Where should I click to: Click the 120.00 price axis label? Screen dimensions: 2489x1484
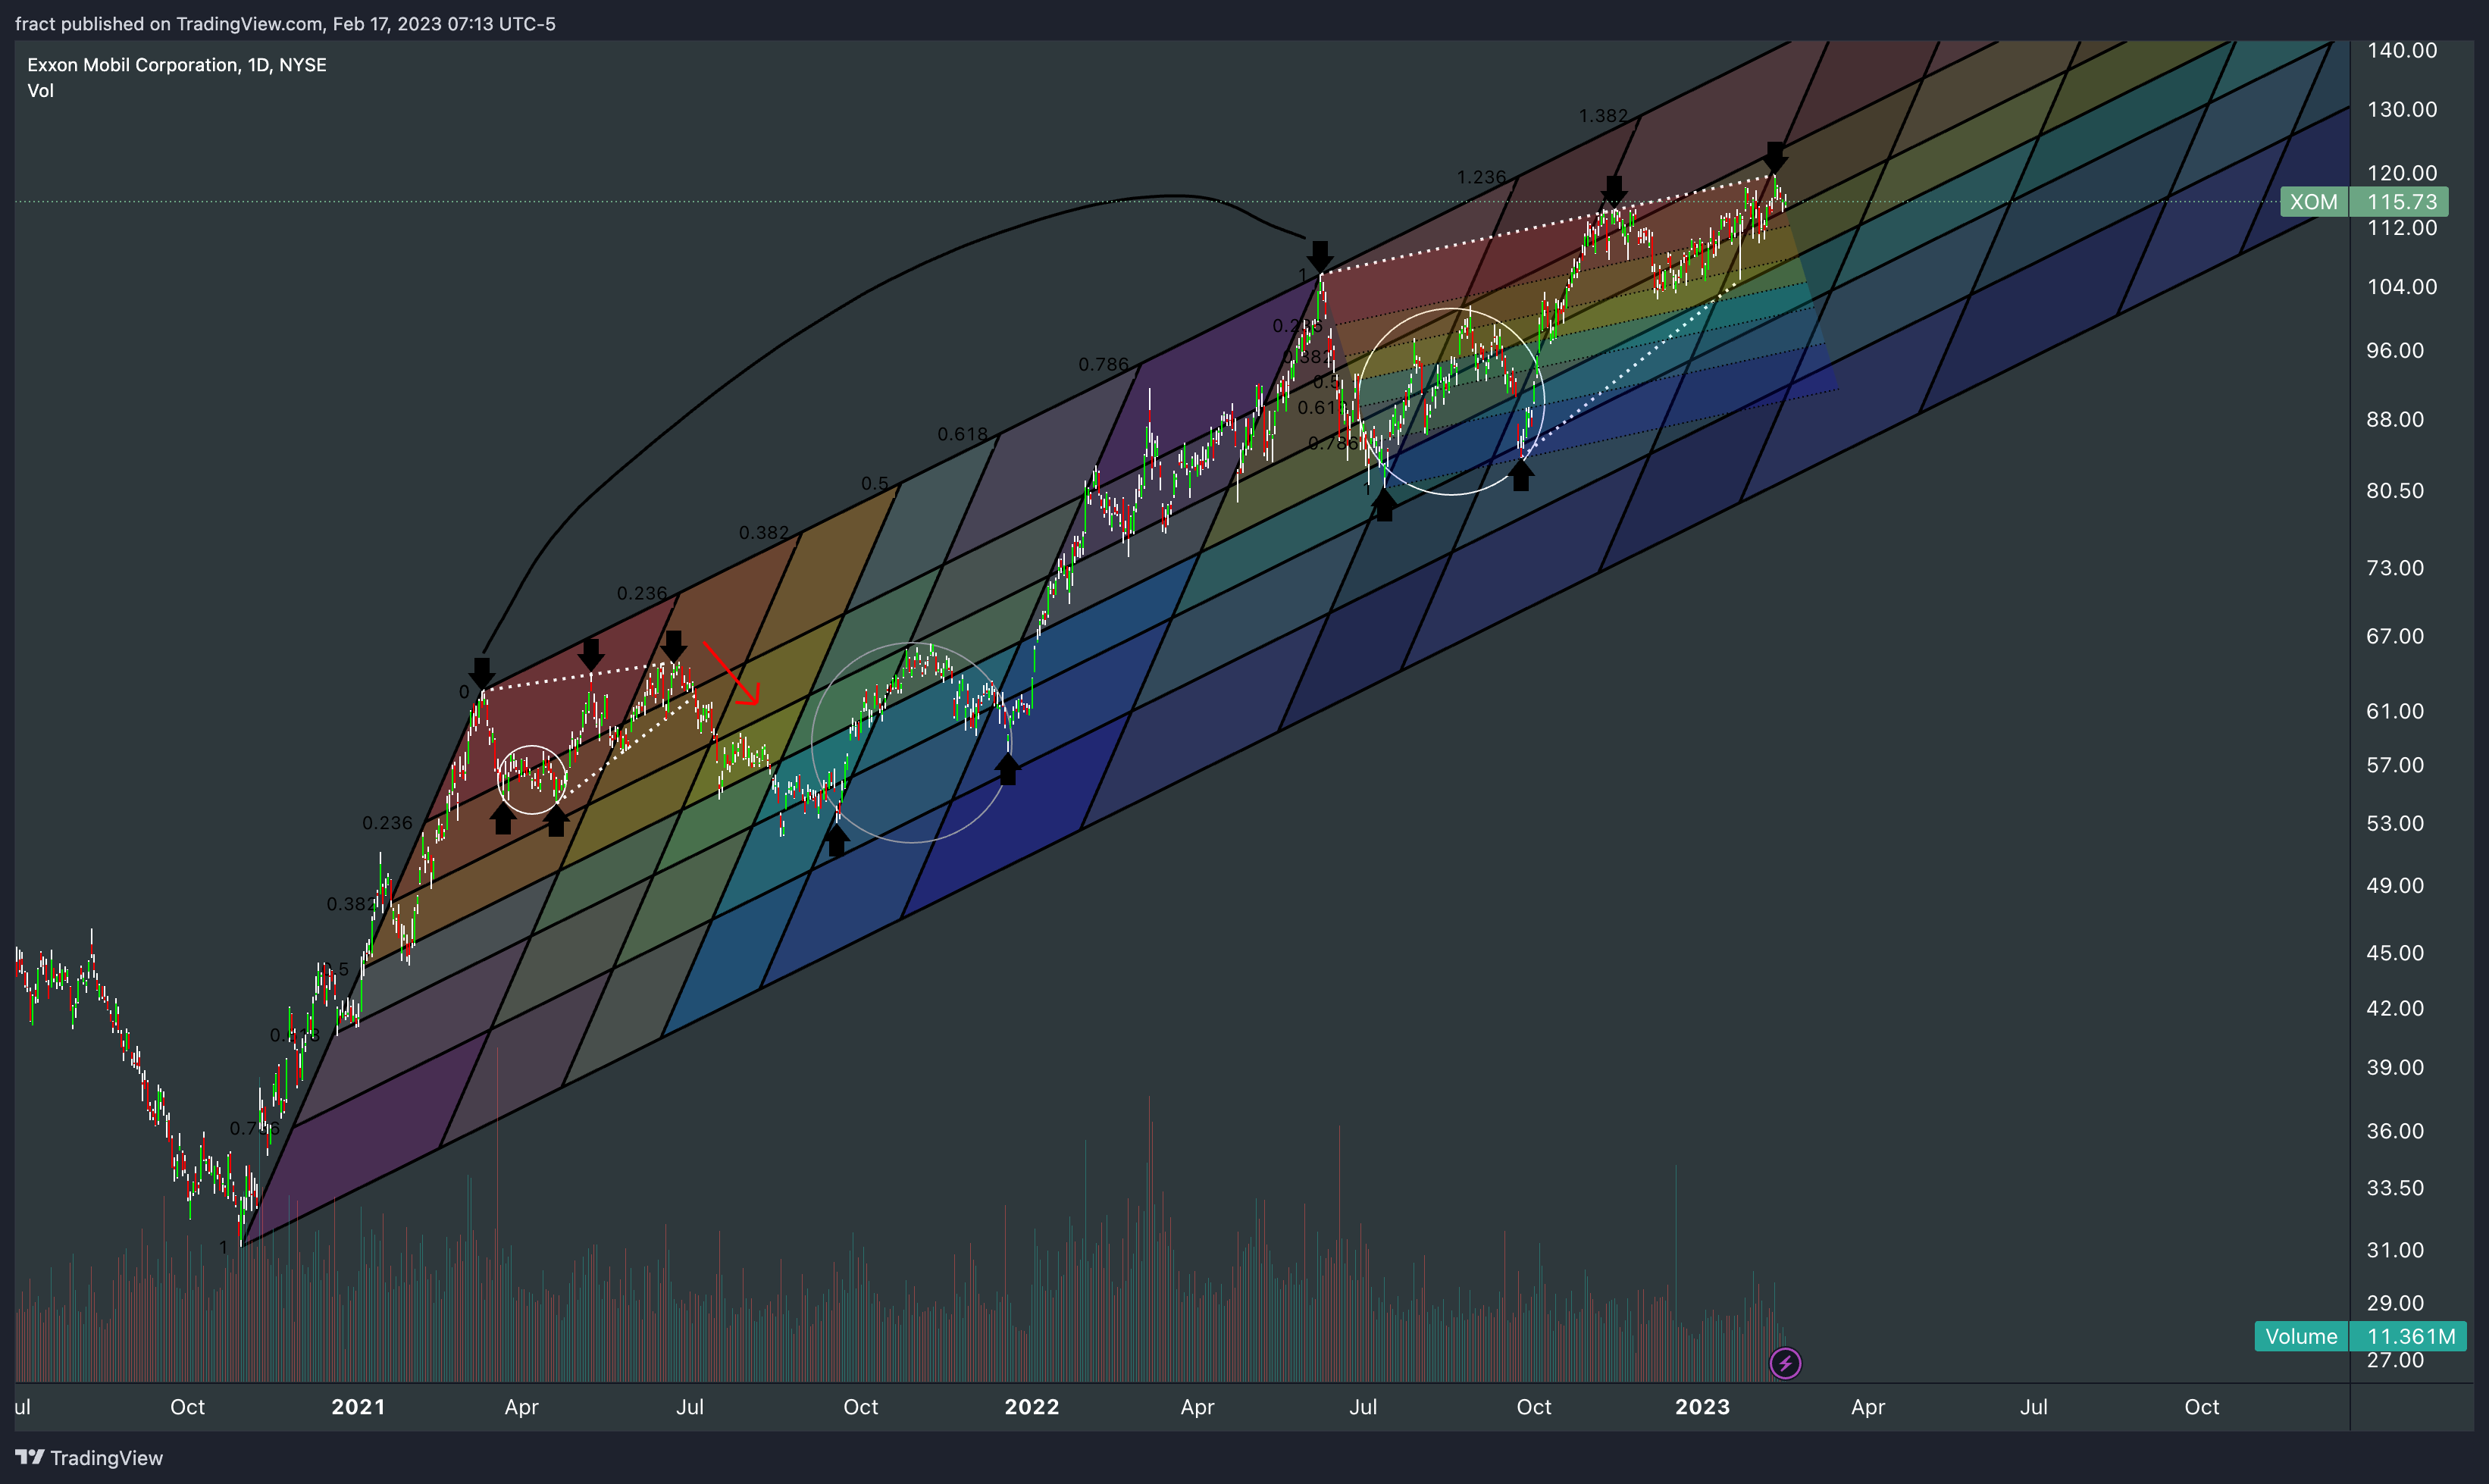coord(2402,173)
